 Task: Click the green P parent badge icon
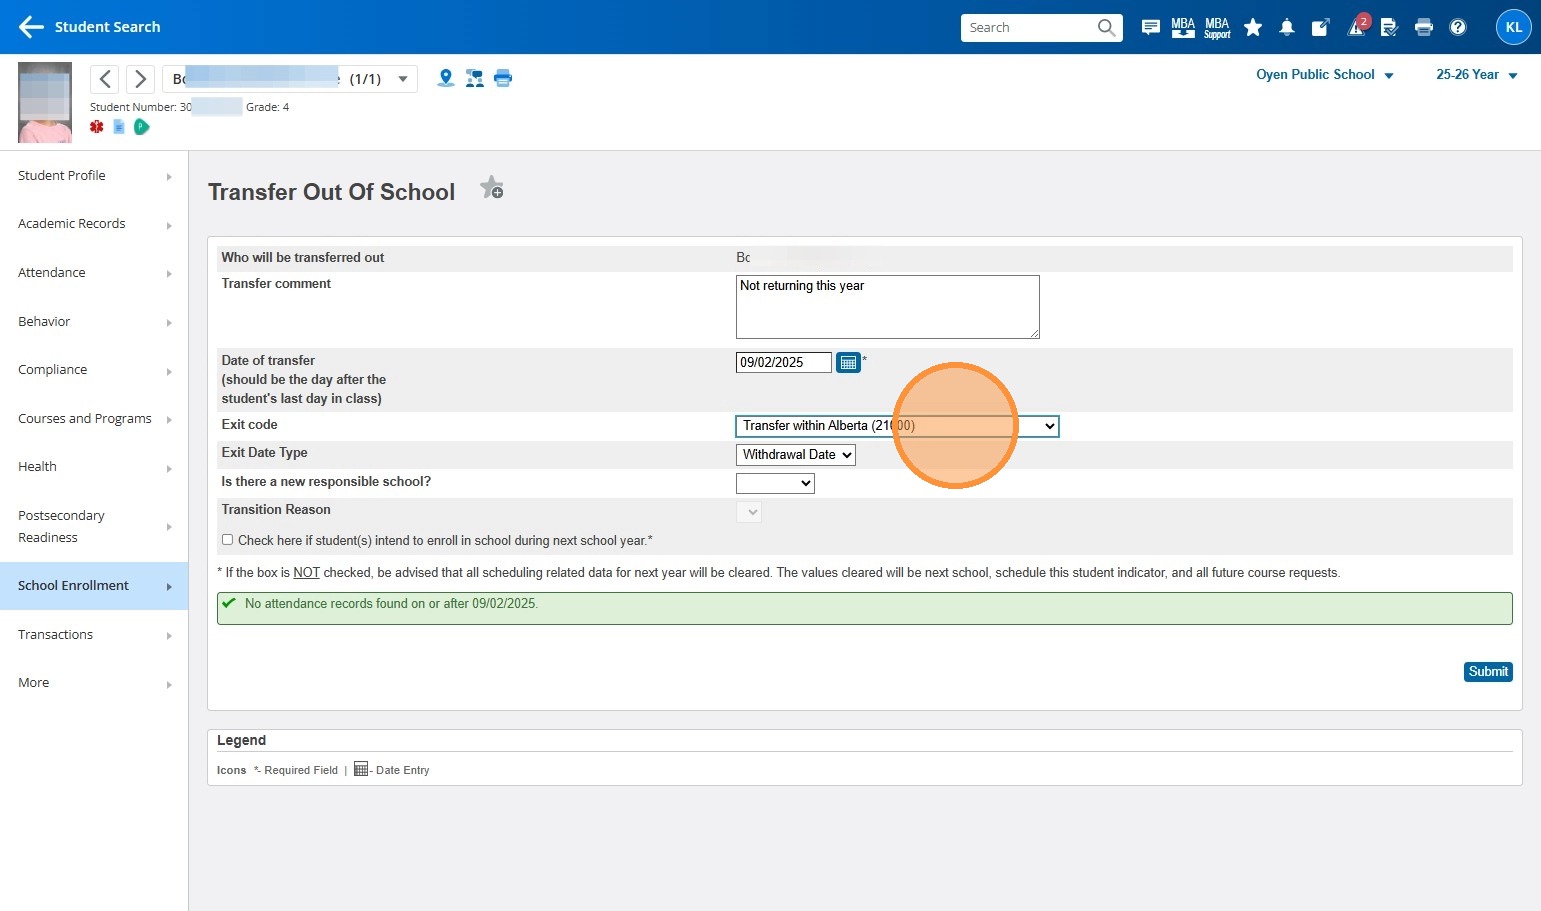(142, 127)
